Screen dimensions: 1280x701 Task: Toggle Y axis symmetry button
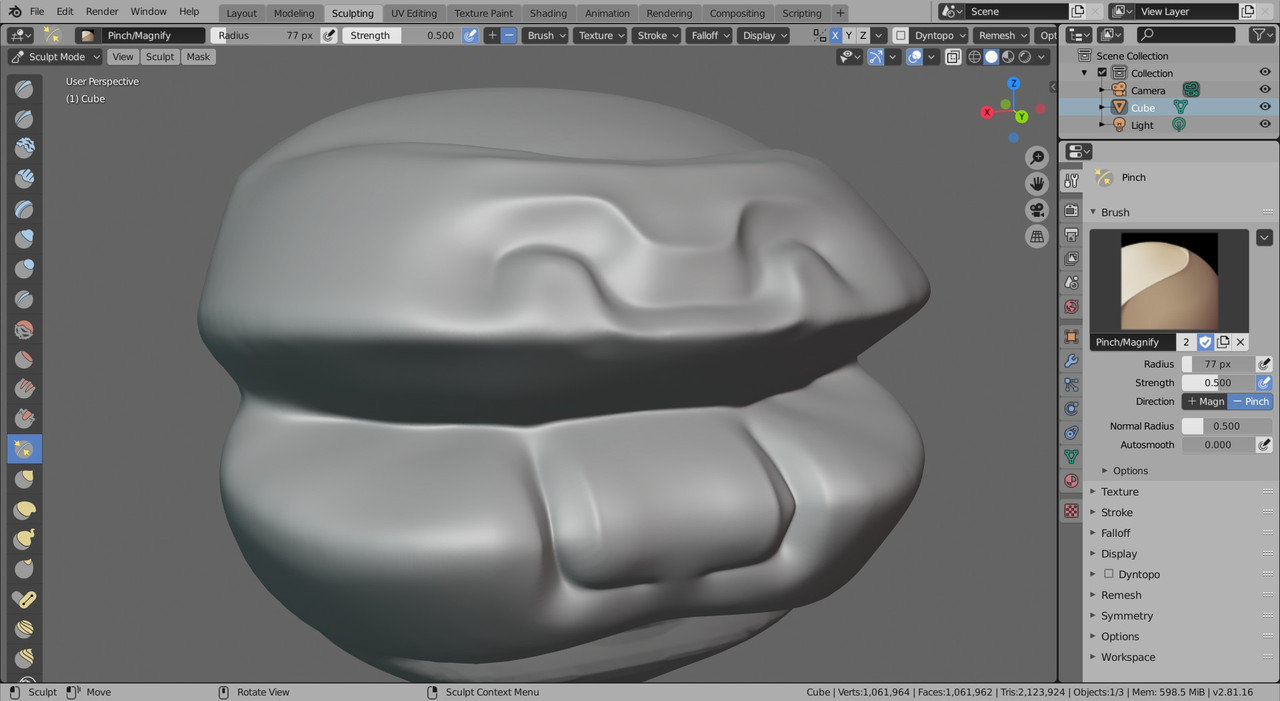click(x=849, y=35)
